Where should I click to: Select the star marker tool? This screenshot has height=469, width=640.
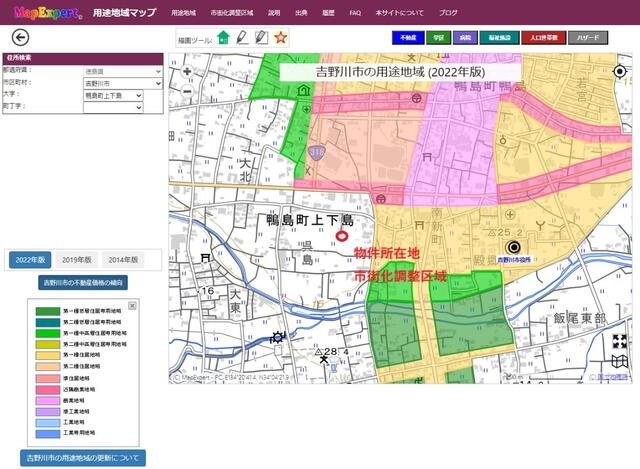[x=281, y=37]
